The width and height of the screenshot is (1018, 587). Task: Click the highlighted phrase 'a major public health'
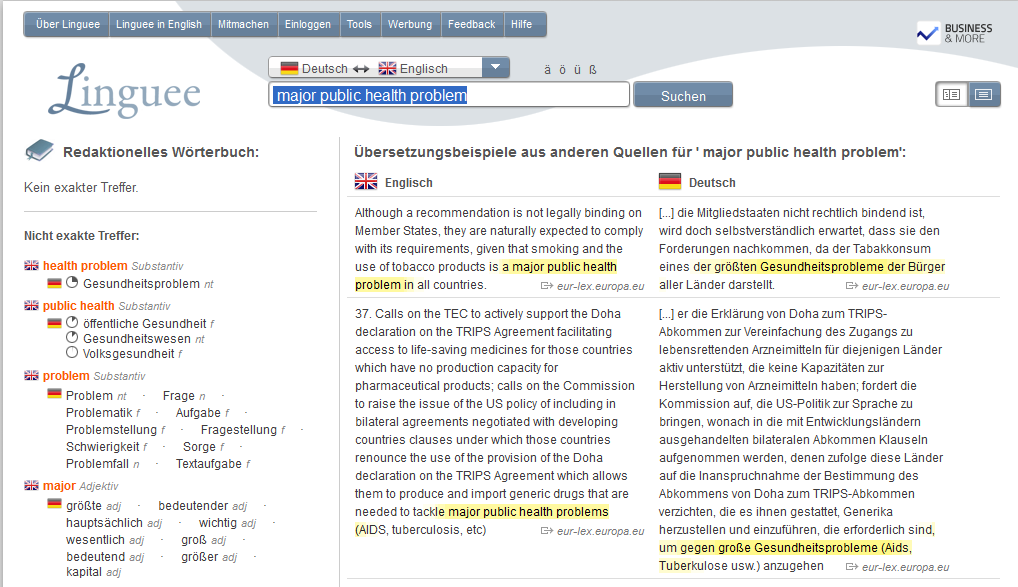[x=559, y=266]
